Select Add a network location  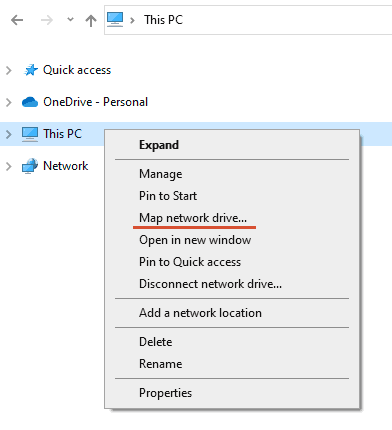coord(200,313)
